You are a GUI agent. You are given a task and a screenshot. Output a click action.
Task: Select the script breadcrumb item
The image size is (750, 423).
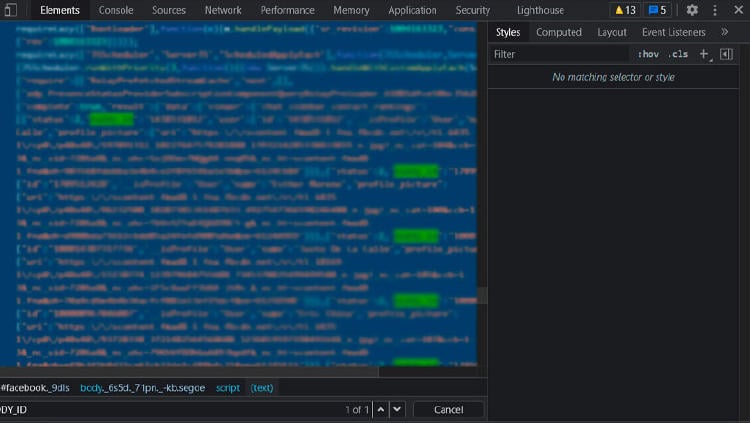click(x=227, y=387)
